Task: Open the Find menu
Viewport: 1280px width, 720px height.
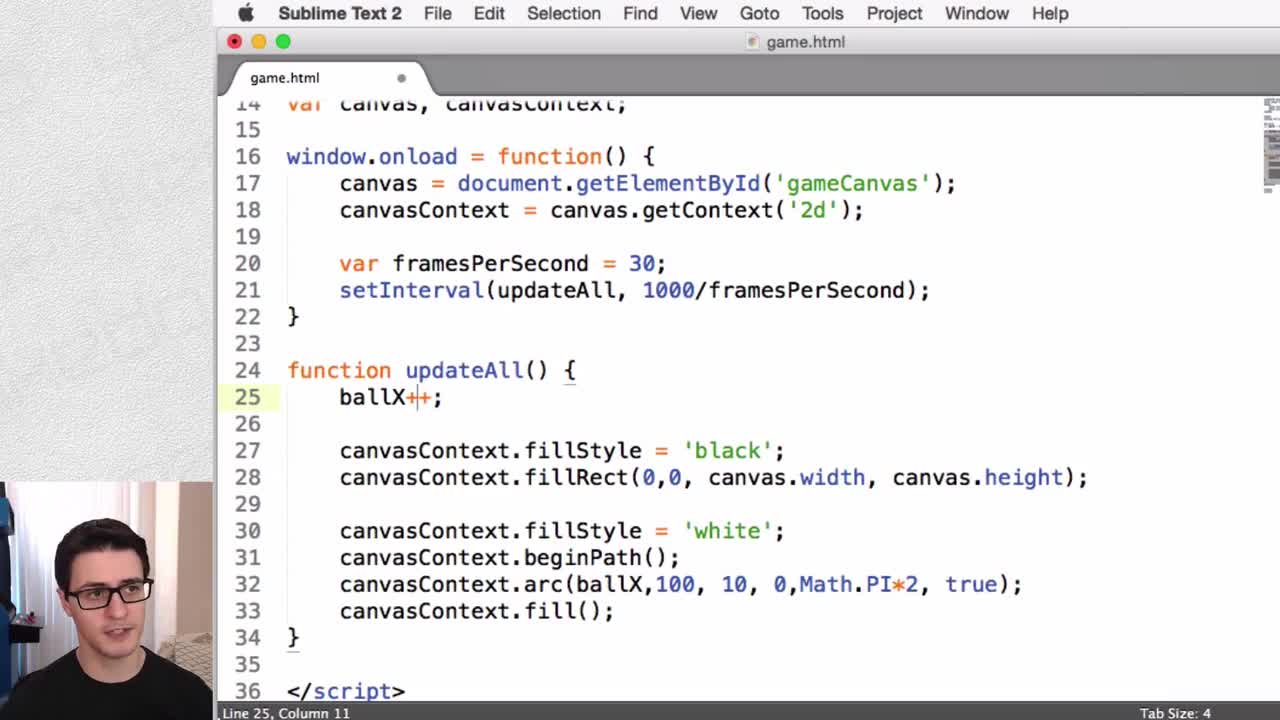Action: [x=640, y=13]
